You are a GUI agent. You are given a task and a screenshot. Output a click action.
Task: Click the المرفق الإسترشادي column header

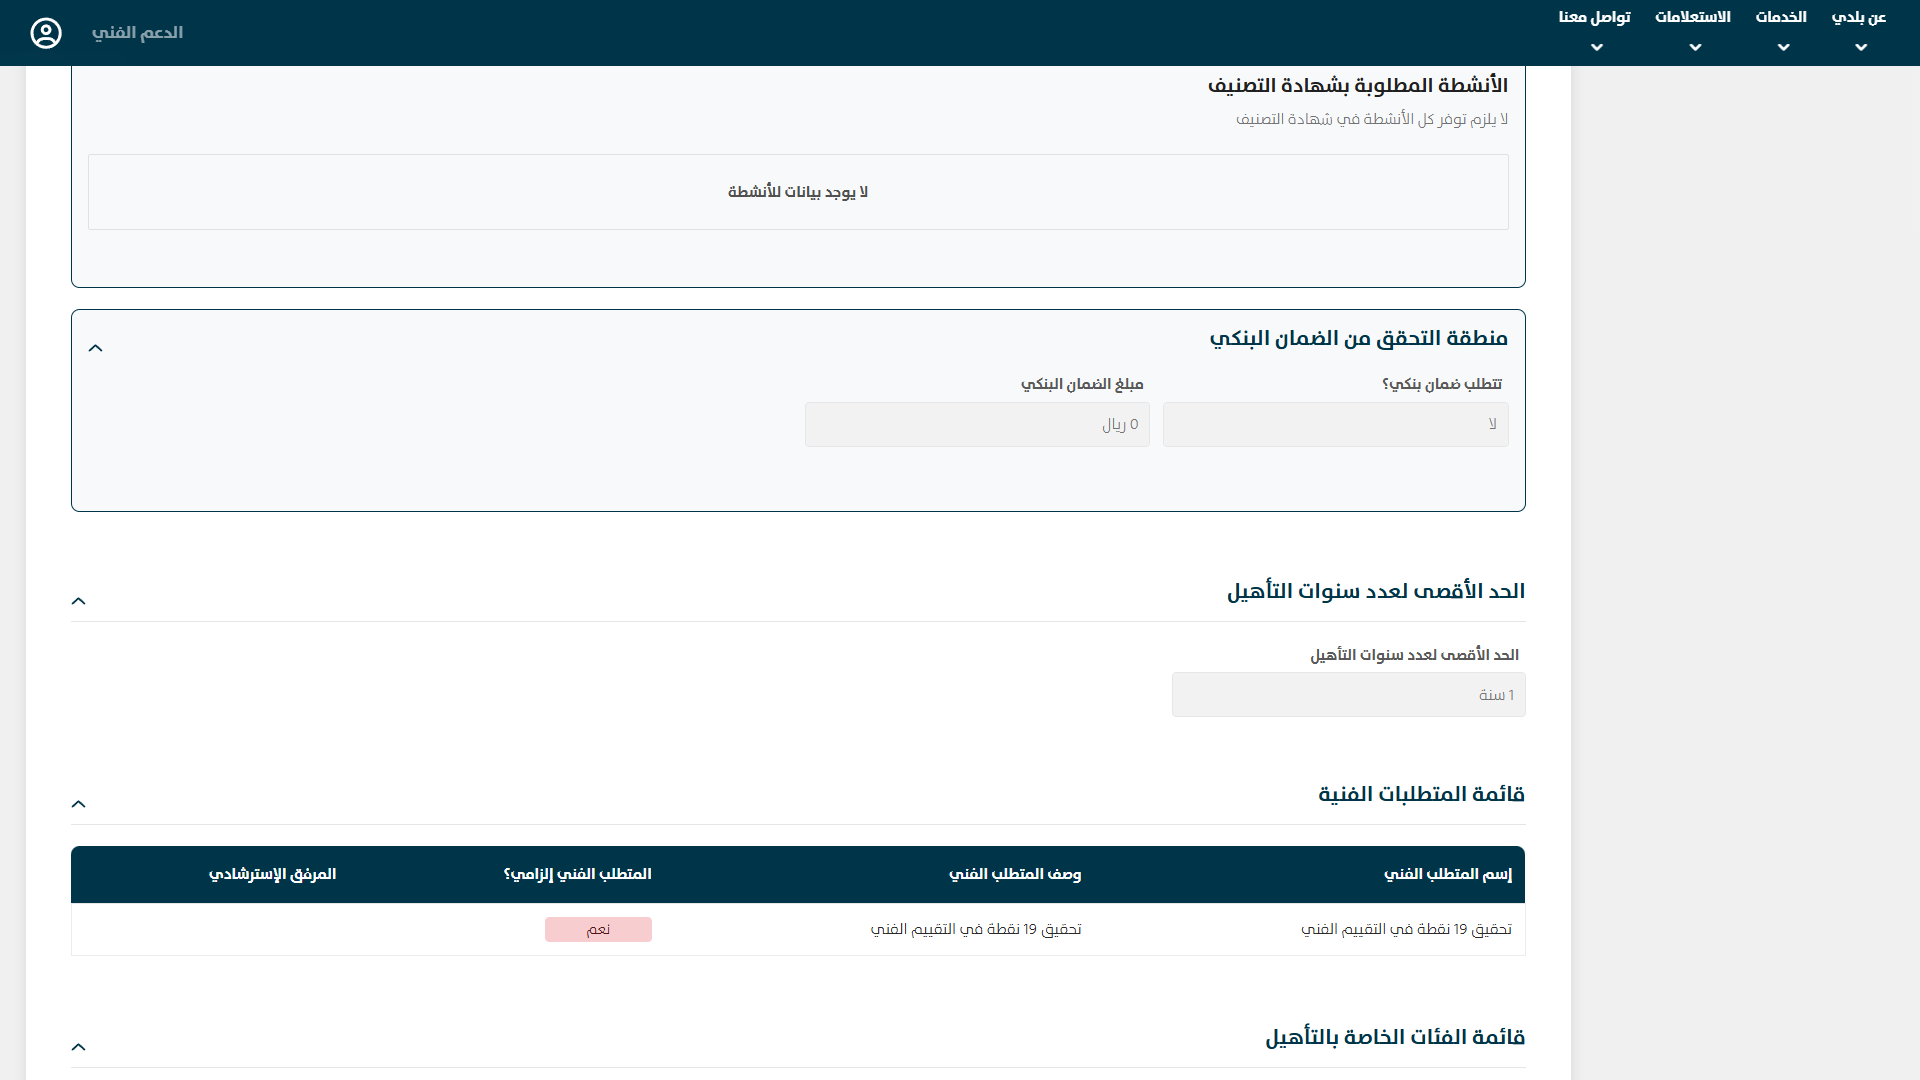click(x=272, y=875)
